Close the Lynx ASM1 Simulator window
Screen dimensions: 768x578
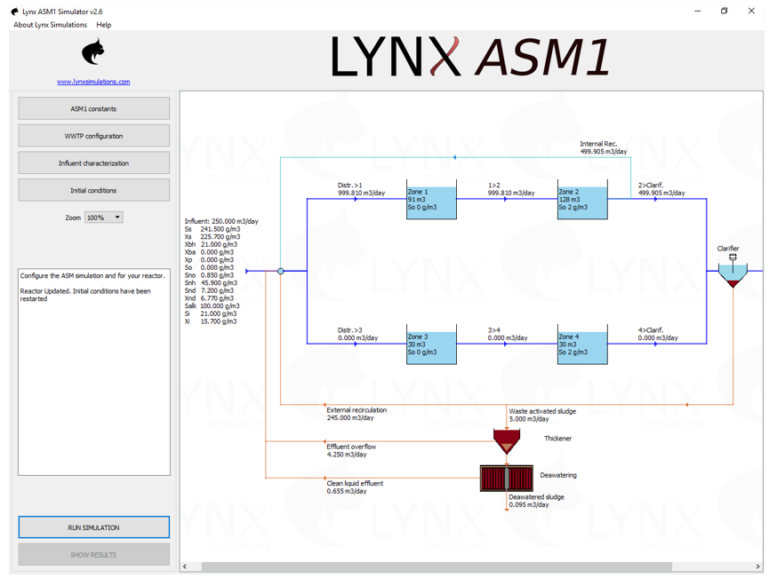(751, 11)
